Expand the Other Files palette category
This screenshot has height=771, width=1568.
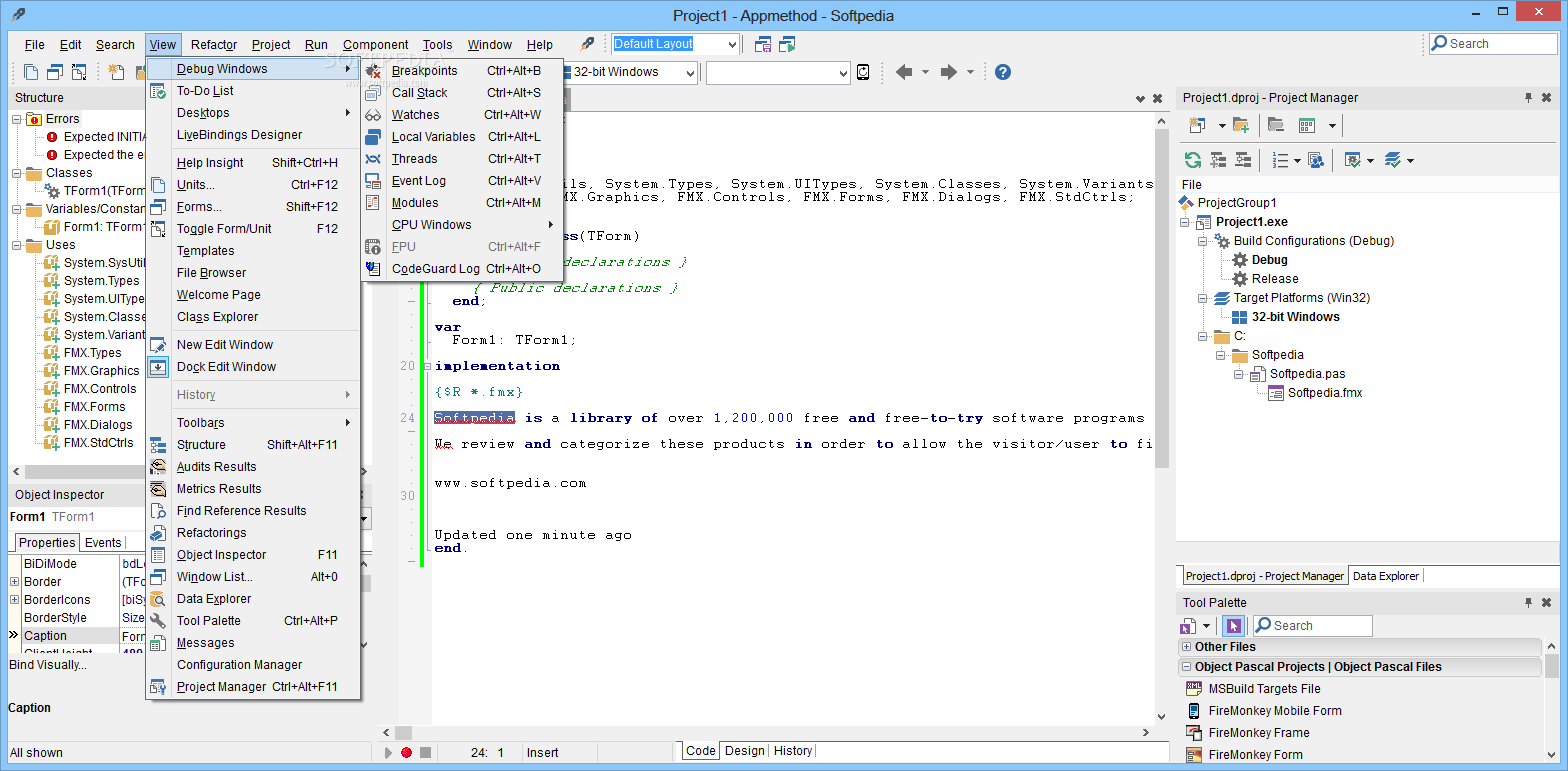coord(1187,647)
